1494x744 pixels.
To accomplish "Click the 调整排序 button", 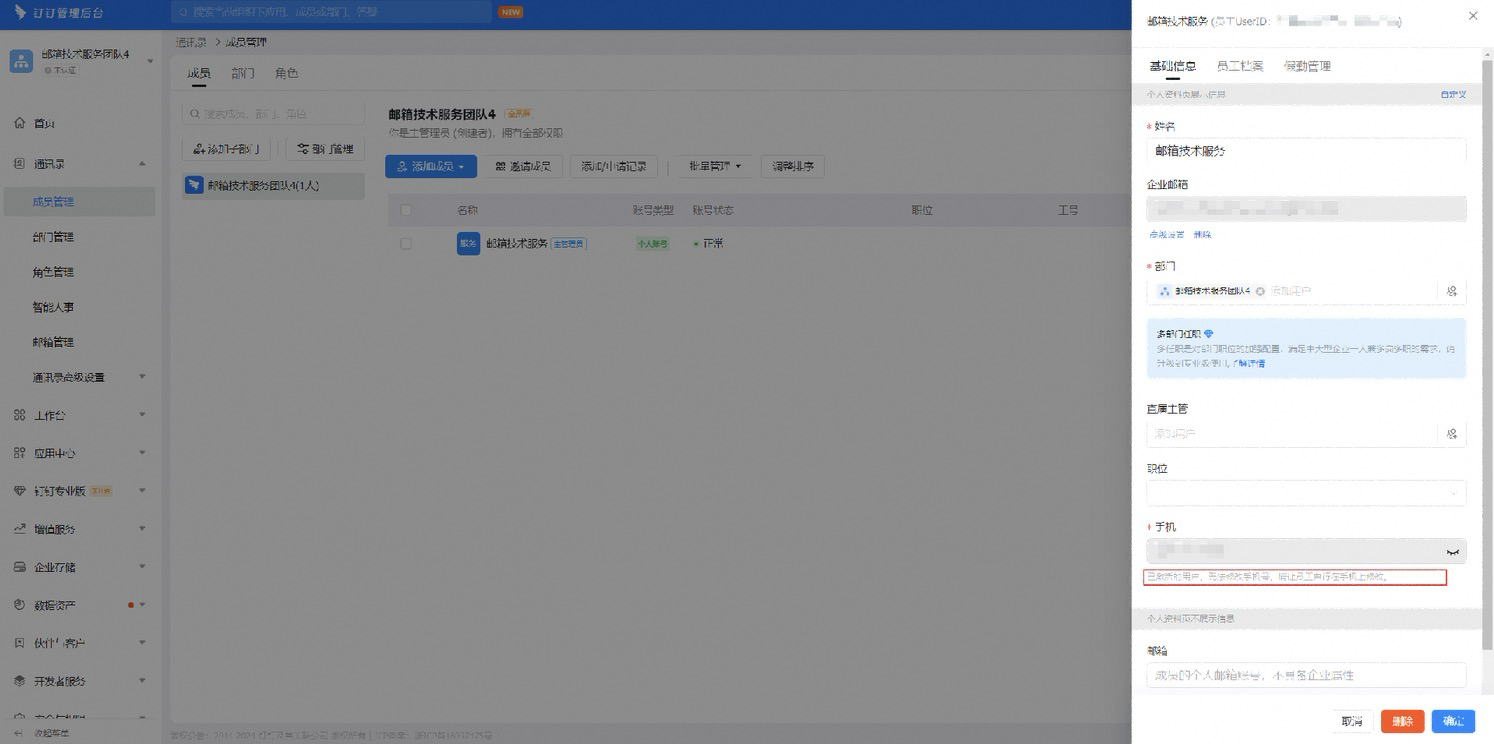I will (x=792, y=167).
